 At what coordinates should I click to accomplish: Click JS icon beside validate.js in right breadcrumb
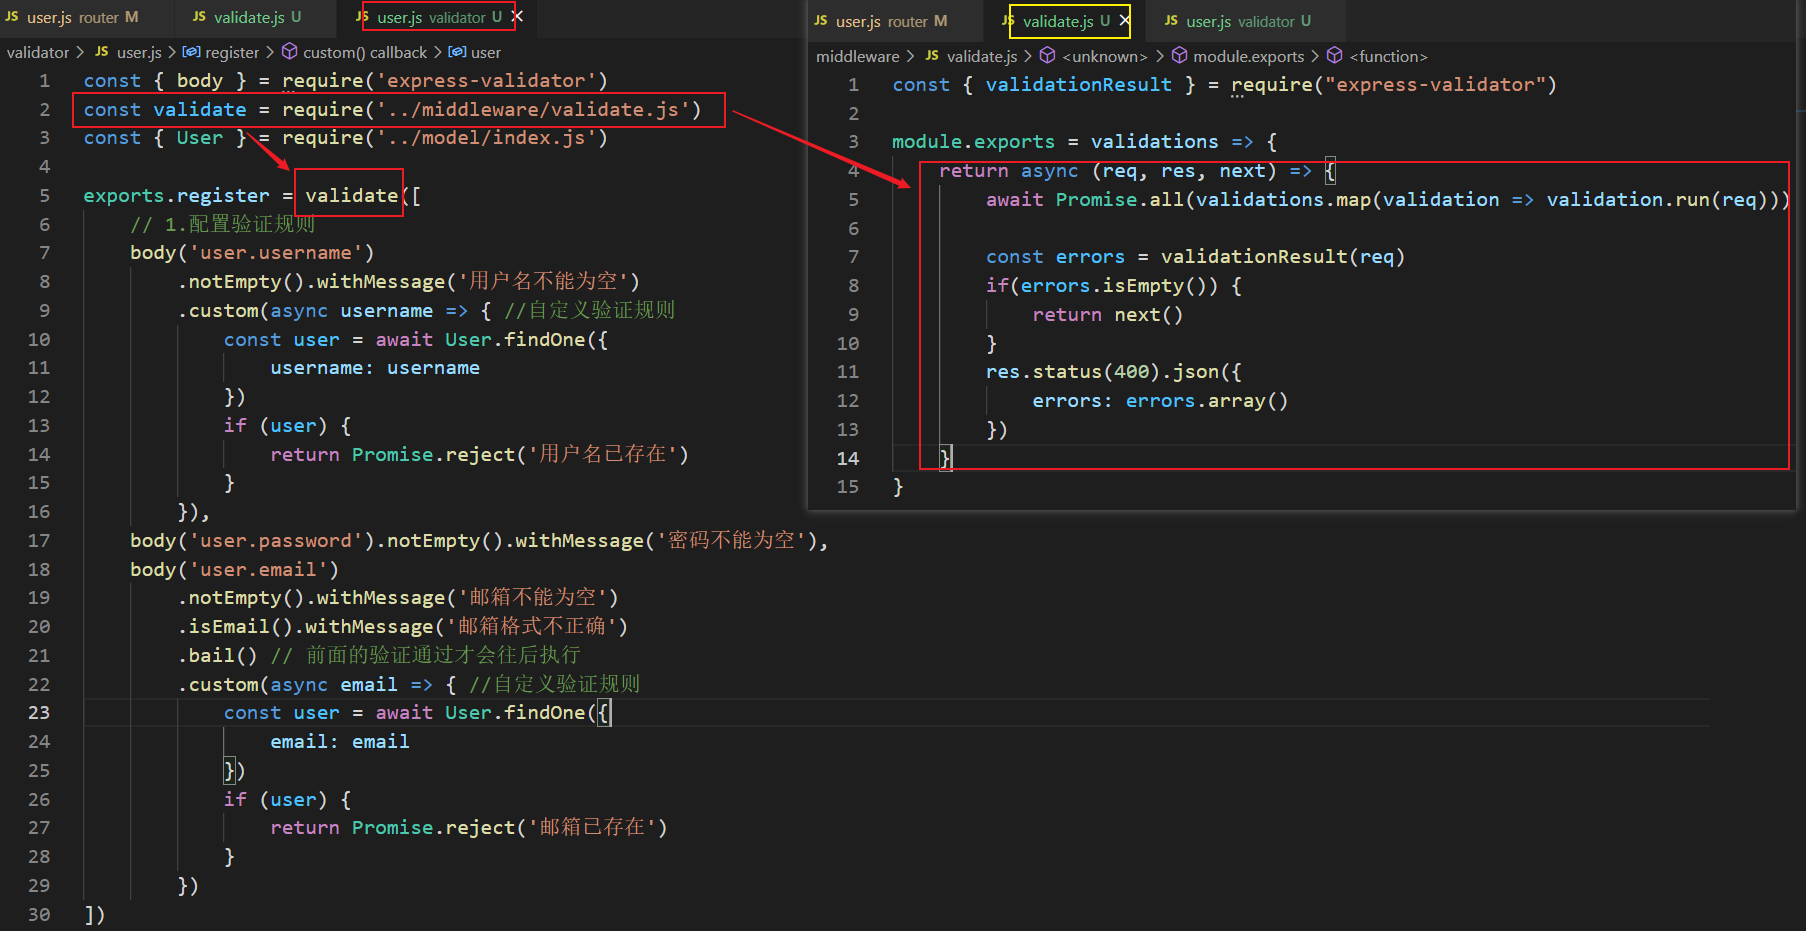click(932, 56)
